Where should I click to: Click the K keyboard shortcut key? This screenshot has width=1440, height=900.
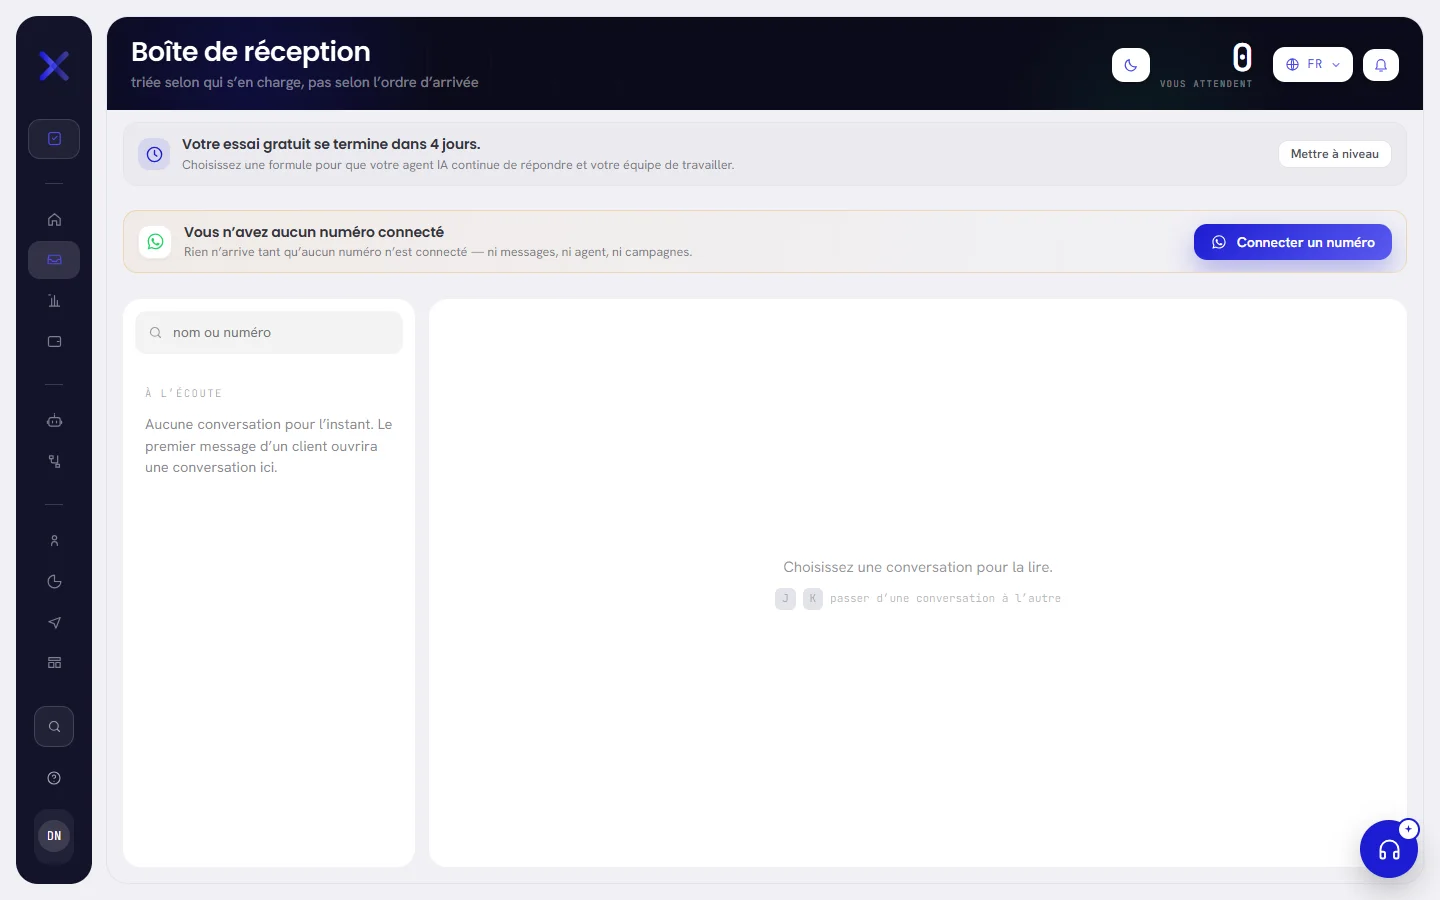[x=813, y=599]
